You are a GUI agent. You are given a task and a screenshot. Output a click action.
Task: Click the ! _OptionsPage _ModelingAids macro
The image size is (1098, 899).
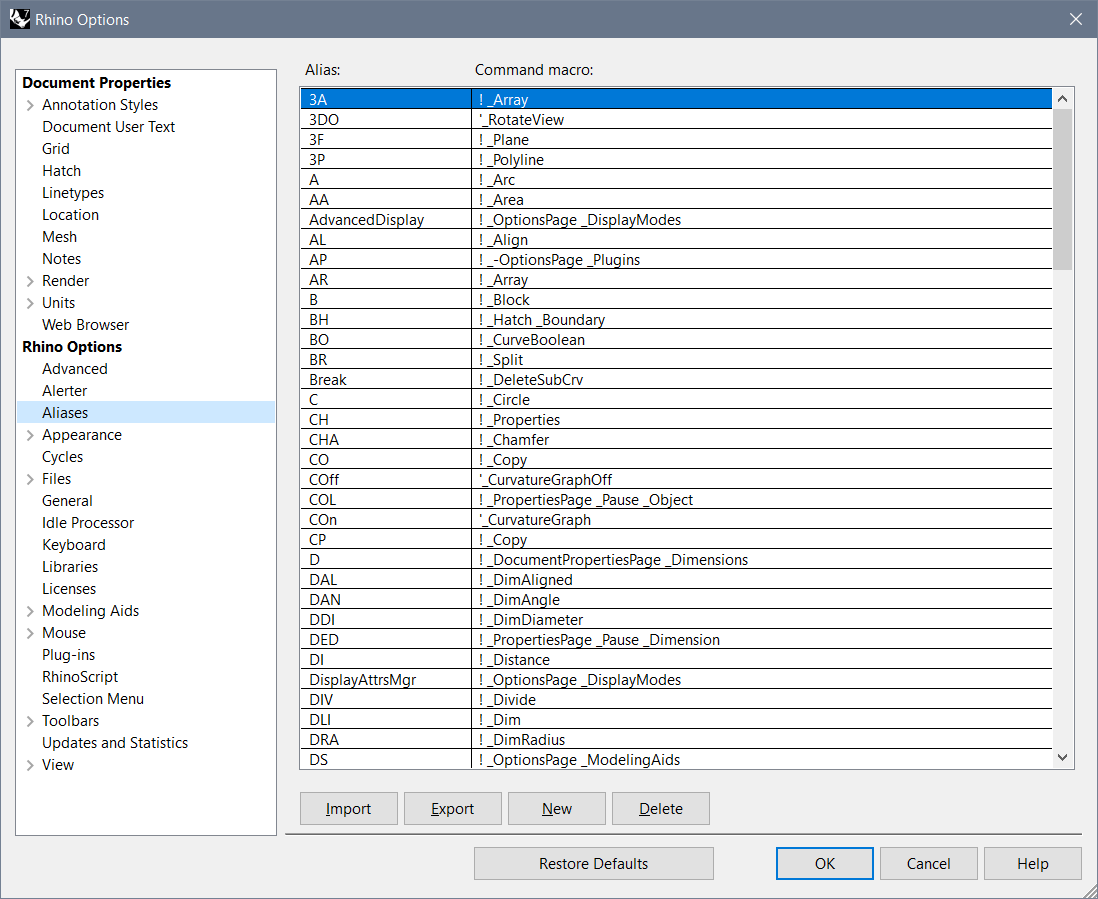coord(762,760)
